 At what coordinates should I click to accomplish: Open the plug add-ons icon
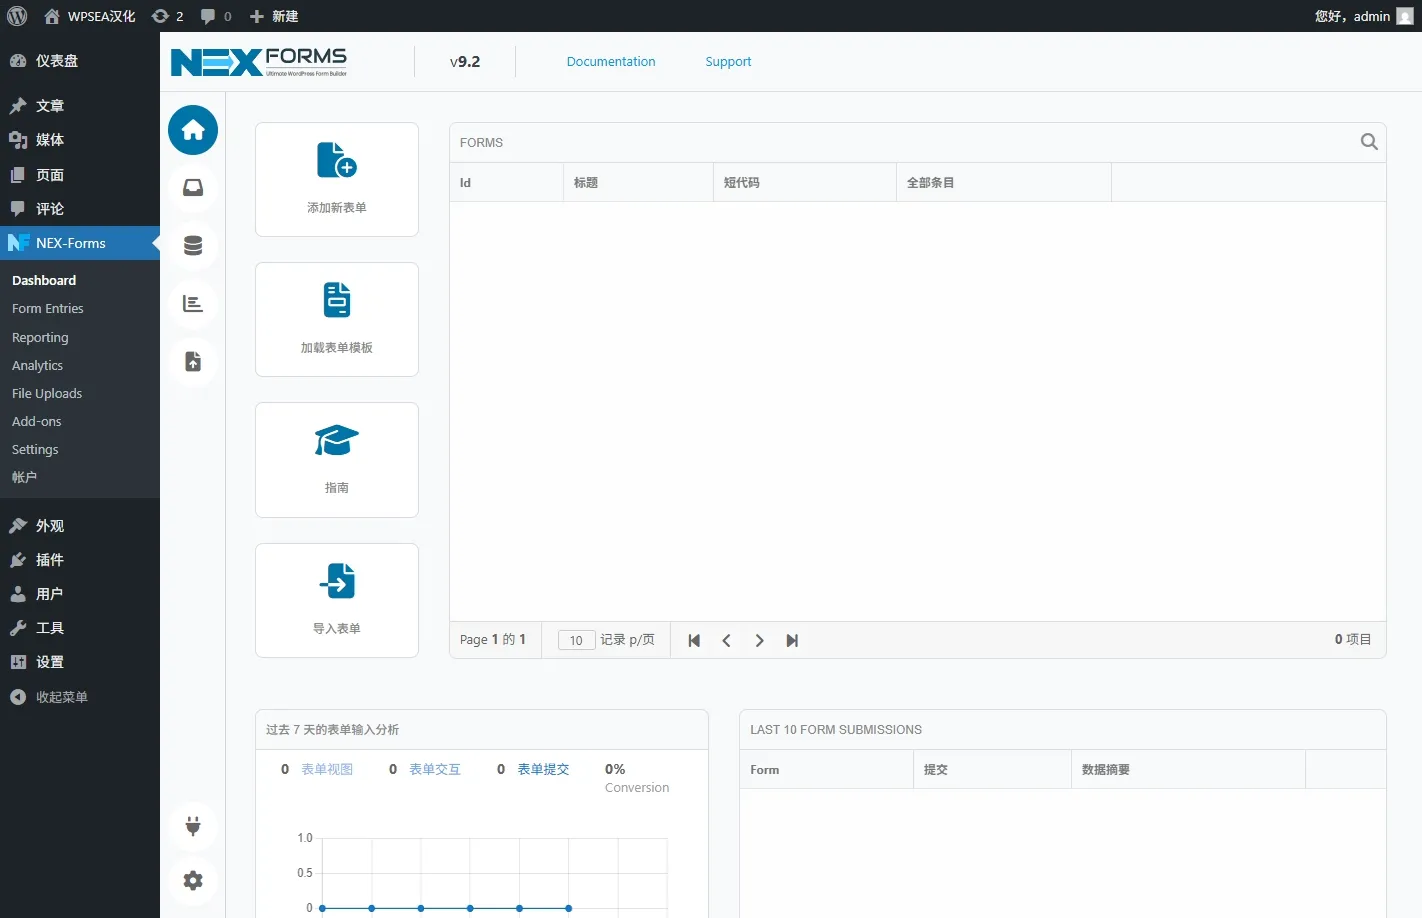193,826
